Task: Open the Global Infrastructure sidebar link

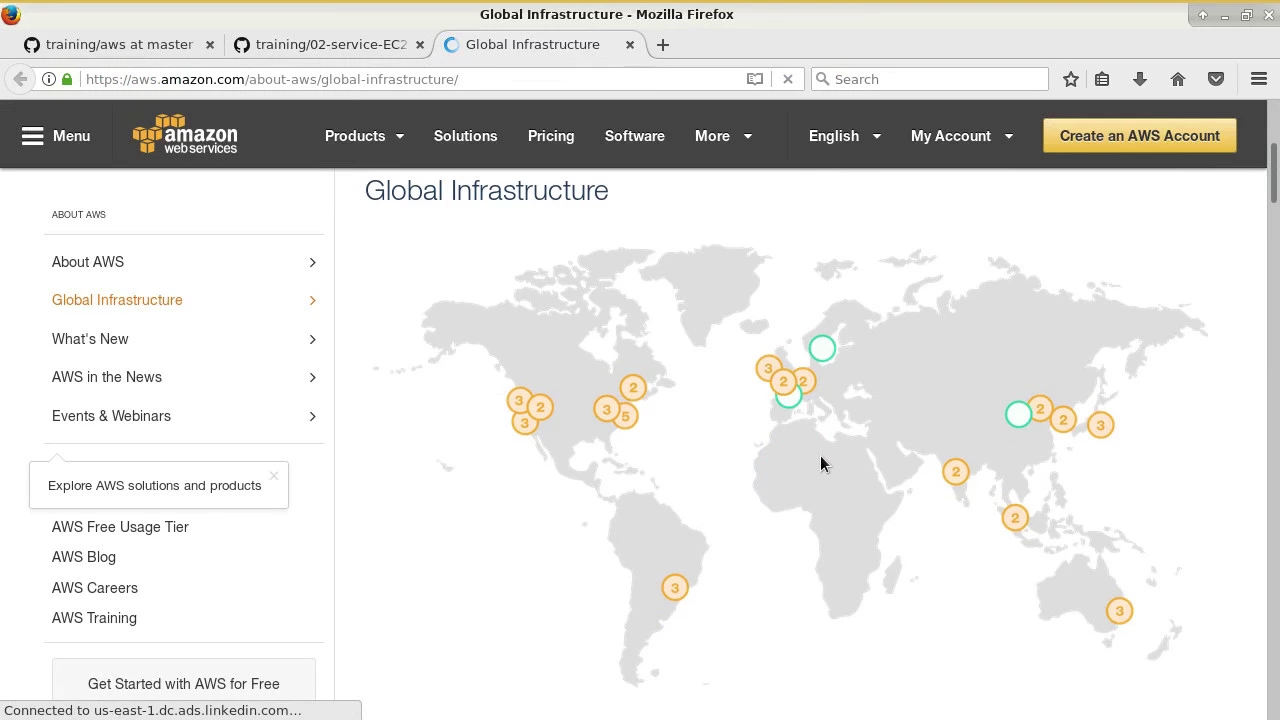Action: pyautogui.click(x=117, y=300)
